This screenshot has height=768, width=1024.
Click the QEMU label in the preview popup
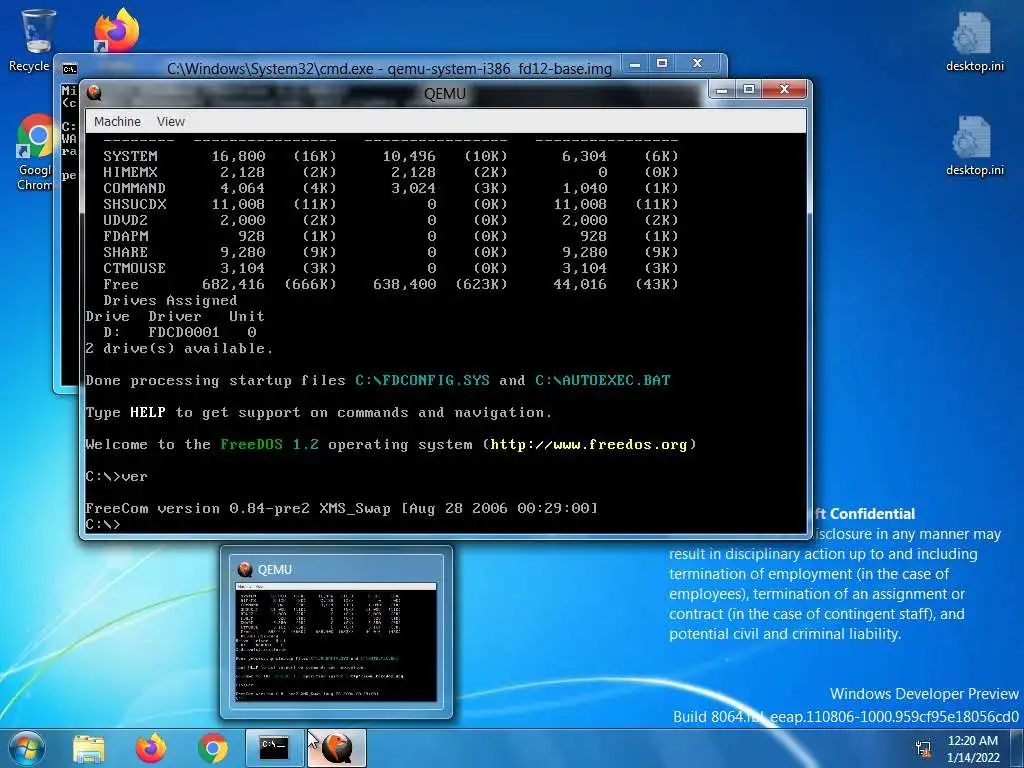[274, 569]
